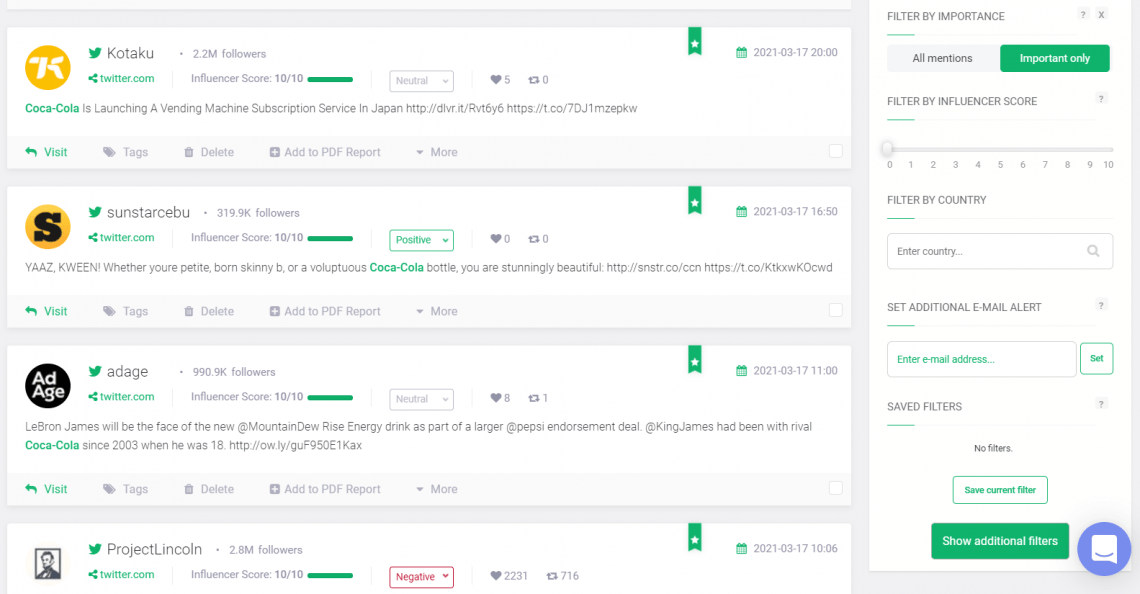Screen dimensions: 1140x594
Task: Click the Delete trash icon on Kotaku mention
Action: [x=189, y=152]
